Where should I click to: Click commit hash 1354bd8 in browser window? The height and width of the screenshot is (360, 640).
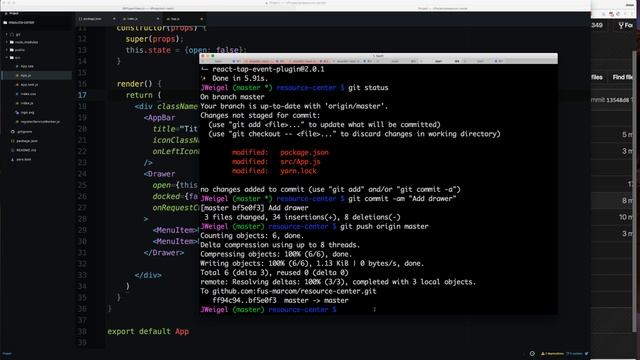coord(618,100)
